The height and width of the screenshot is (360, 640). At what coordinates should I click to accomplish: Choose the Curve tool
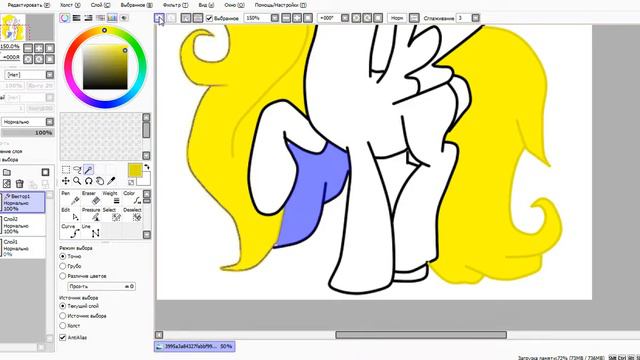coord(71,231)
